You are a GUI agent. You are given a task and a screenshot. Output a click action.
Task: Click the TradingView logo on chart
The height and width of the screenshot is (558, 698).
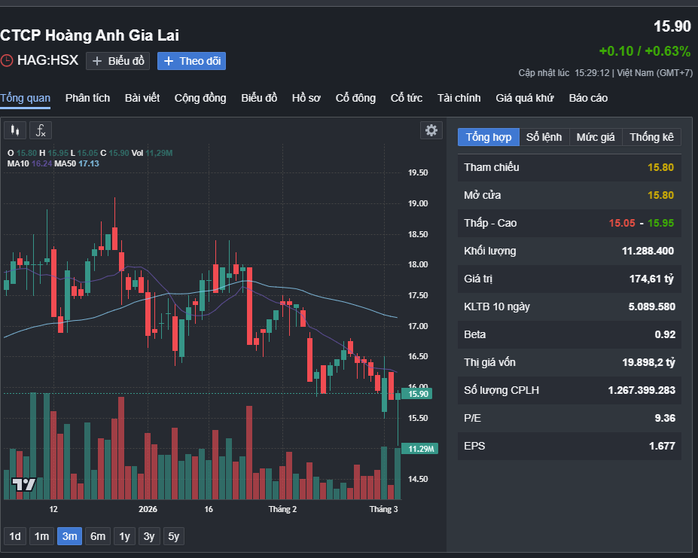click(23, 485)
